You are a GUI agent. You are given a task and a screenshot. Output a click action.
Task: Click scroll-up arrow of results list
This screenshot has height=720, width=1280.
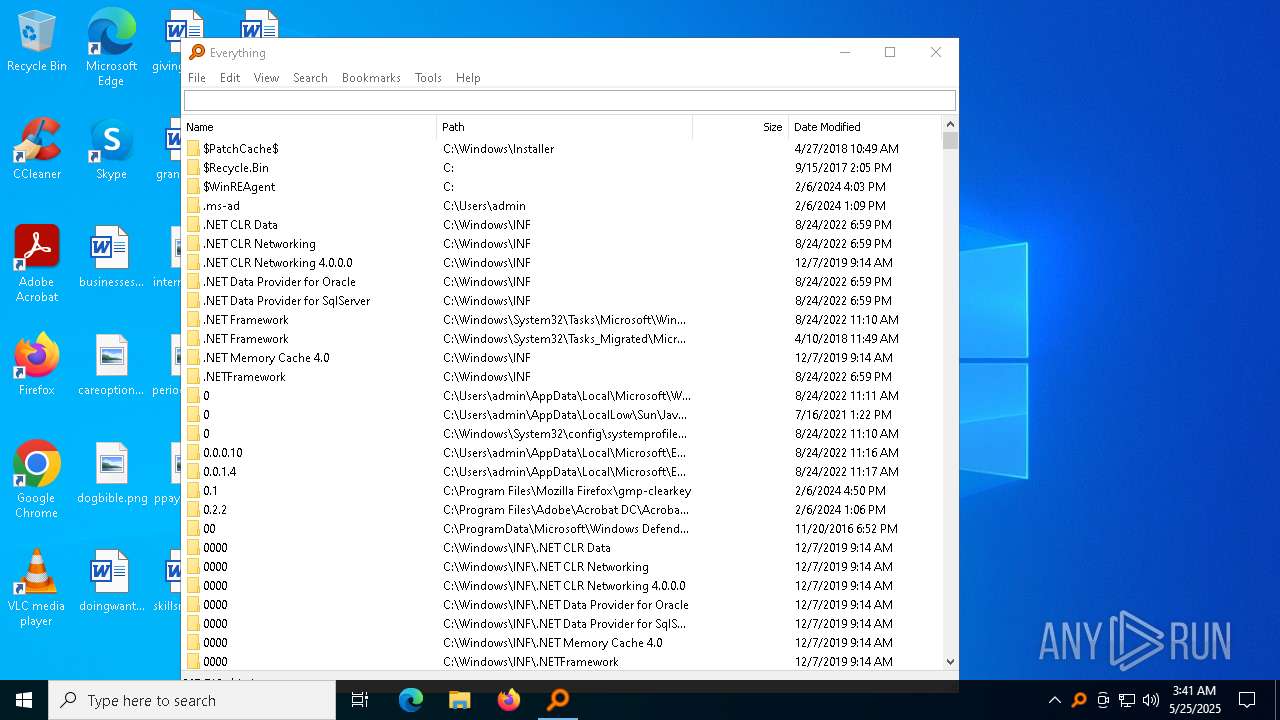coord(950,125)
